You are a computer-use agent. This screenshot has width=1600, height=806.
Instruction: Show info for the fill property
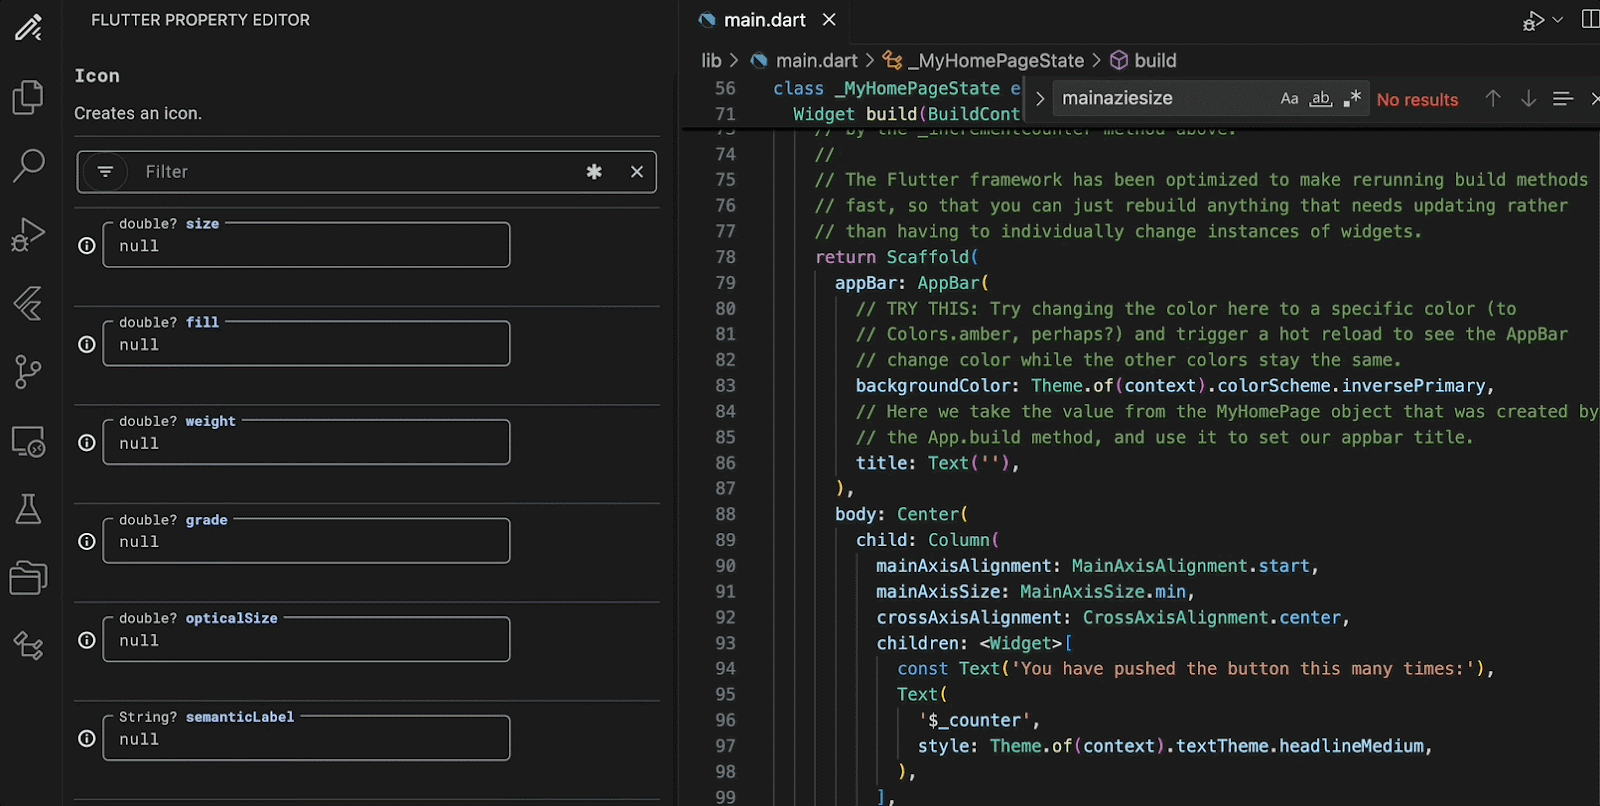[87, 345]
